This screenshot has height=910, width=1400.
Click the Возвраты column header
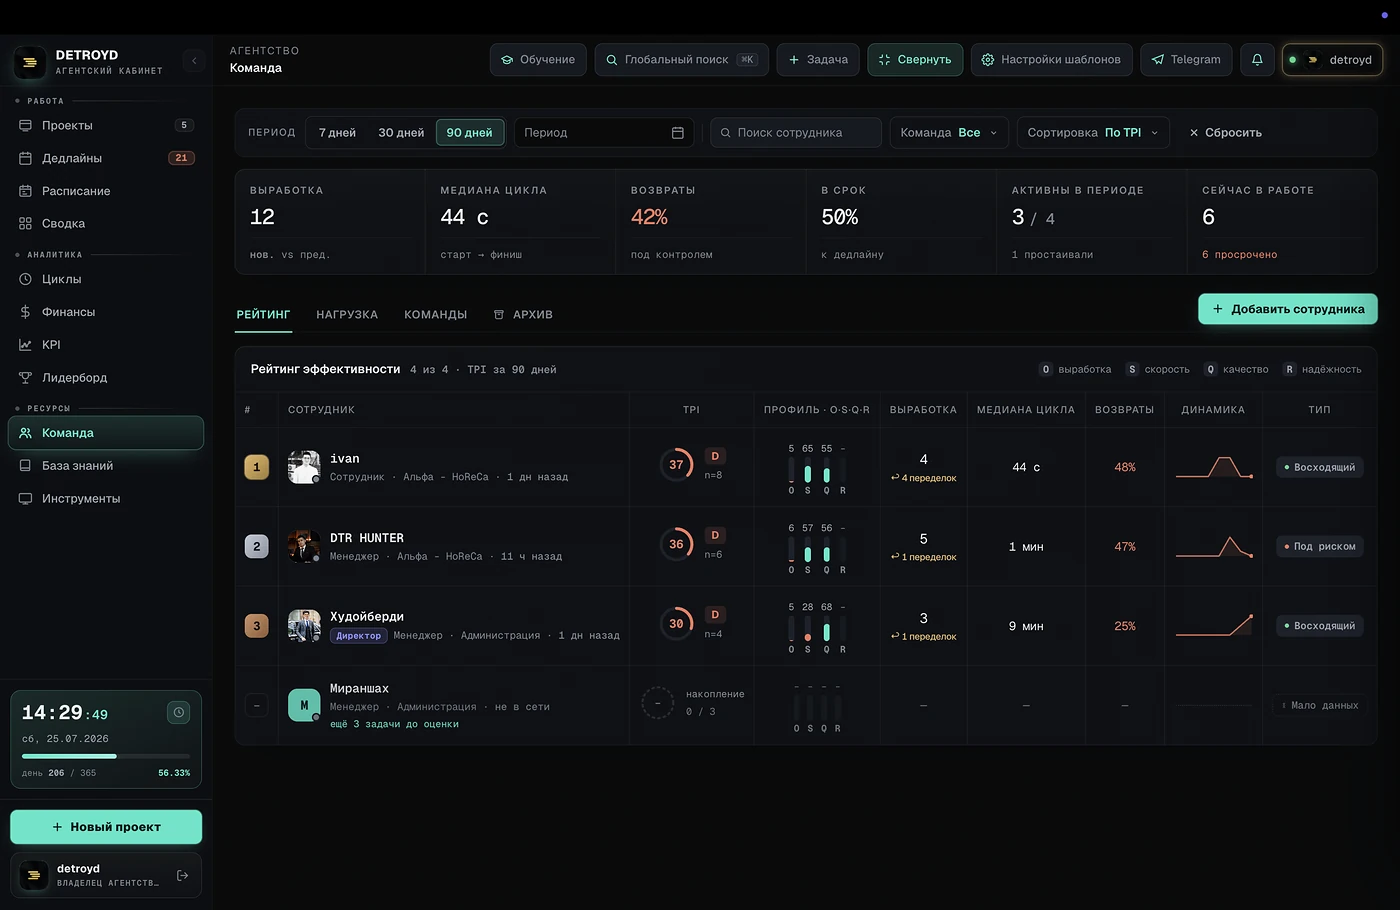pos(1124,410)
